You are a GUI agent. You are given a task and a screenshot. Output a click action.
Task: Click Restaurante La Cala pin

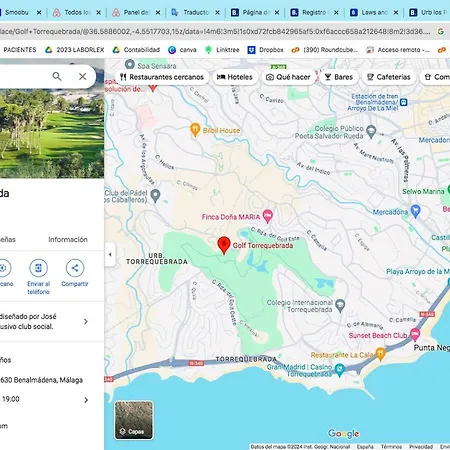click(x=380, y=354)
